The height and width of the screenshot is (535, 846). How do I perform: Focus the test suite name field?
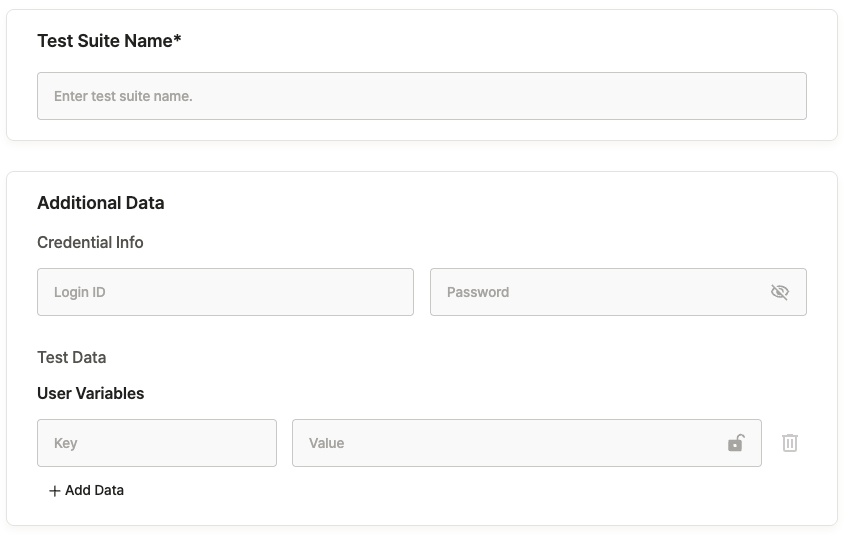pyautogui.click(x=421, y=96)
